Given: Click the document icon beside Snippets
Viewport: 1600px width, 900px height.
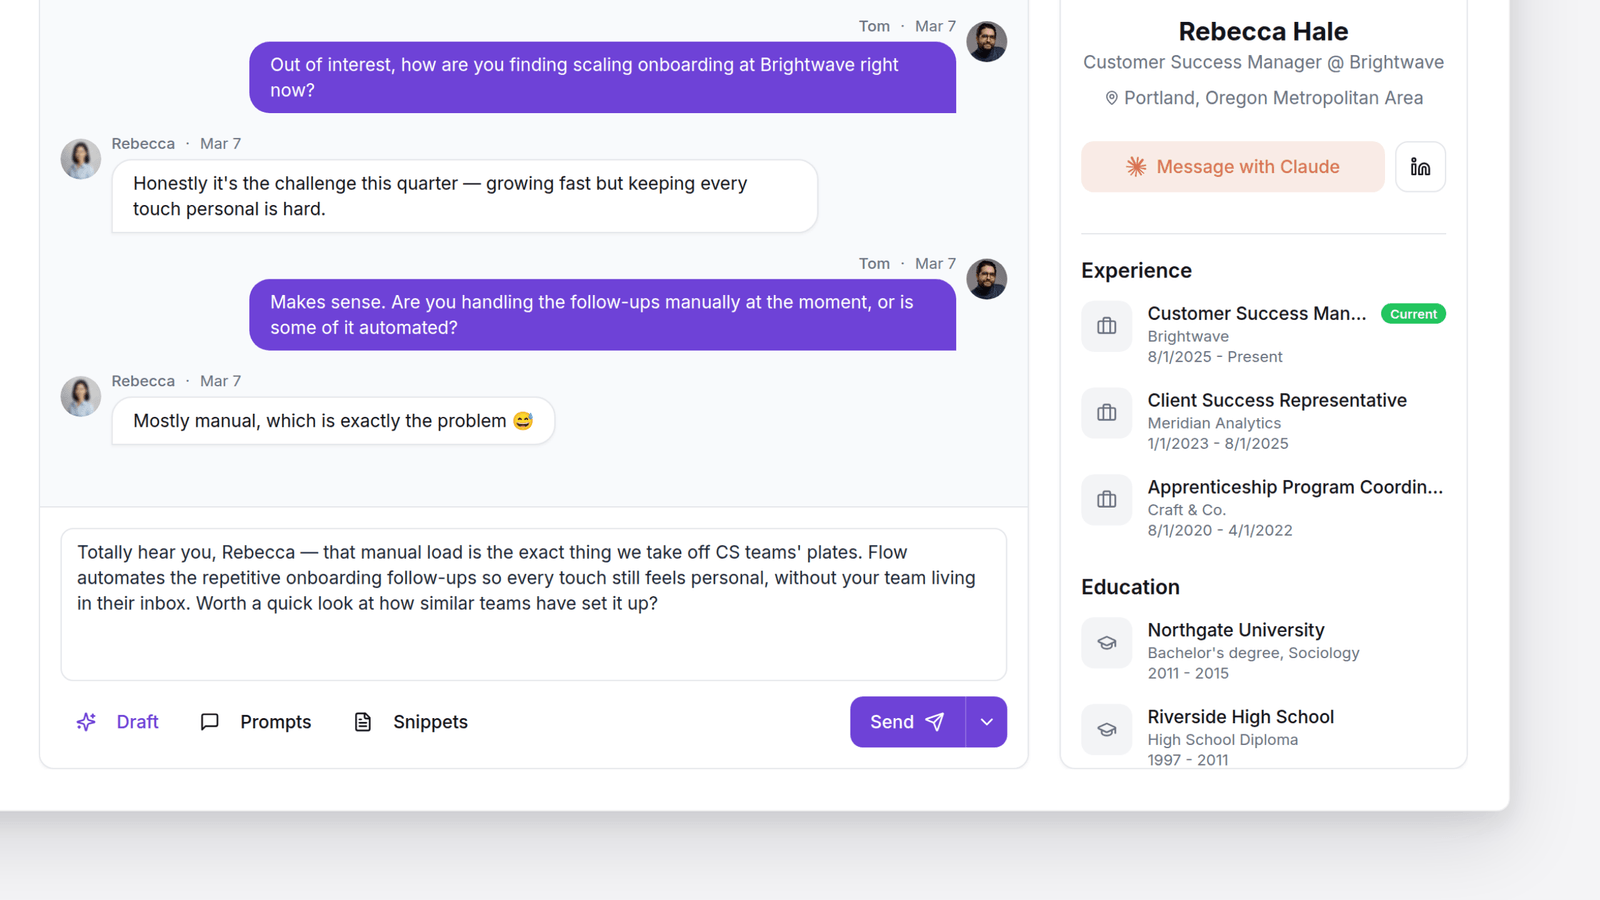Looking at the screenshot, I should [363, 722].
